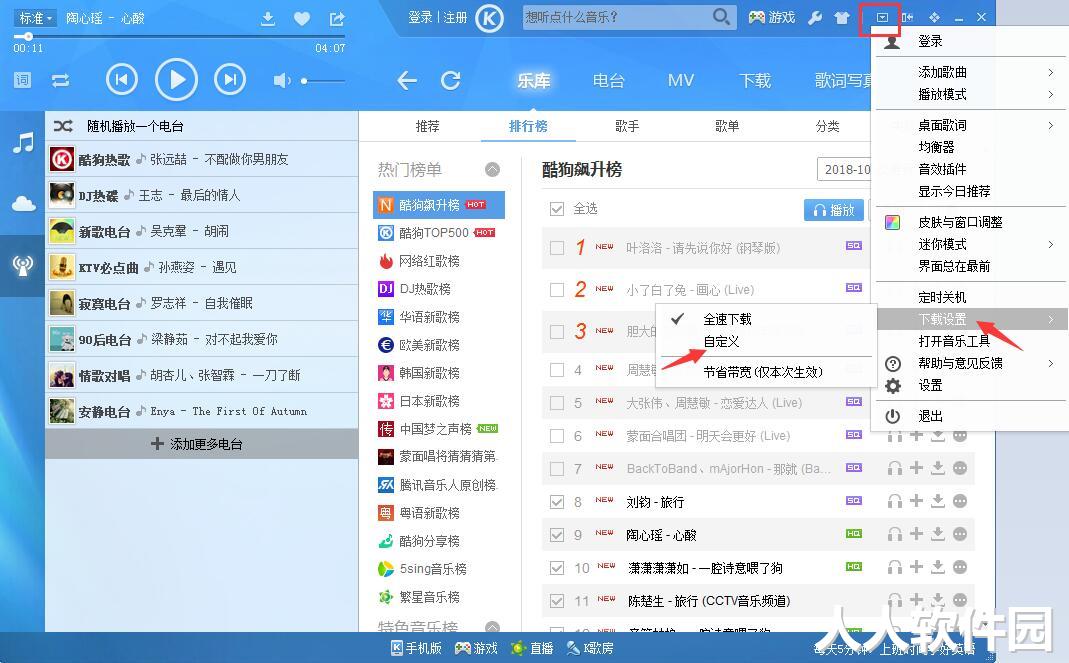Image resolution: width=1069 pixels, height=663 pixels.
Task: Expand 帮助与意见反馈 submenu
Action: pos(970,363)
